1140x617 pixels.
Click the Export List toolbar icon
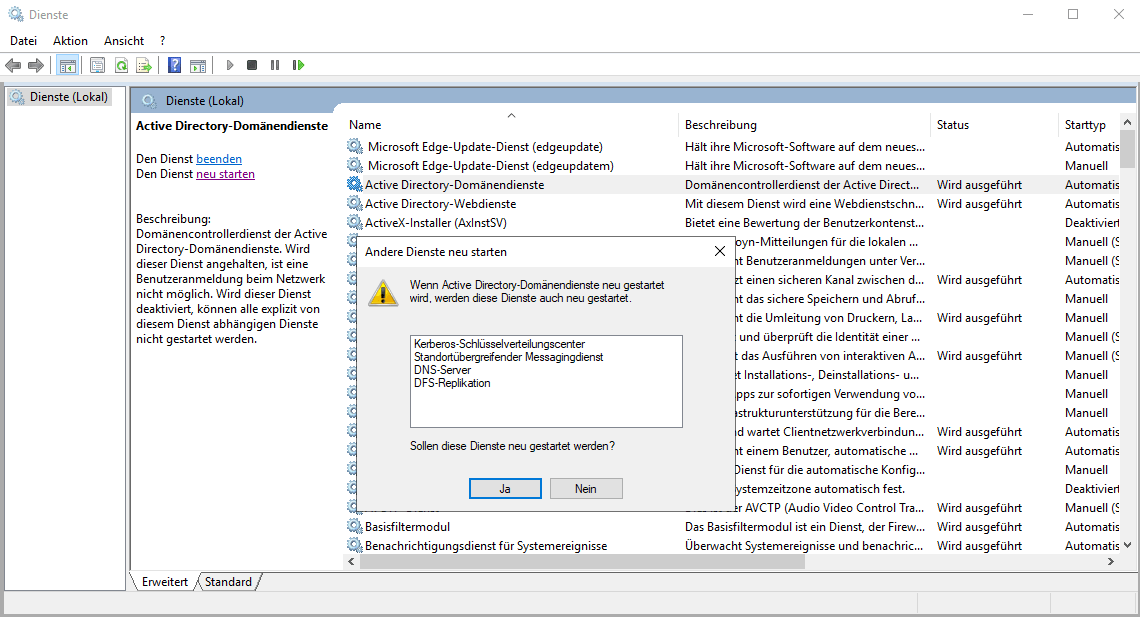[144, 65]
